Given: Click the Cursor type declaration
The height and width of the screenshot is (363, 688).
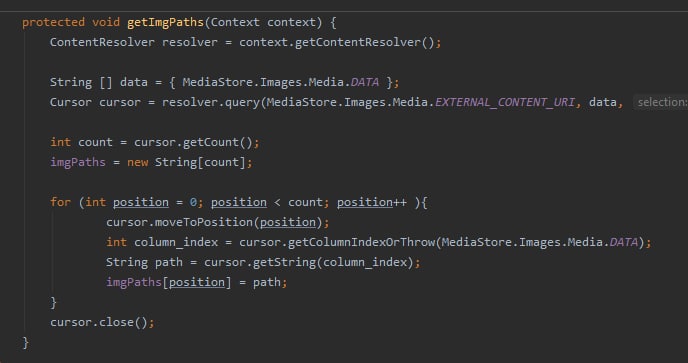Looking at the screenshot, I should pyautogui.click(x=71, y=102).
